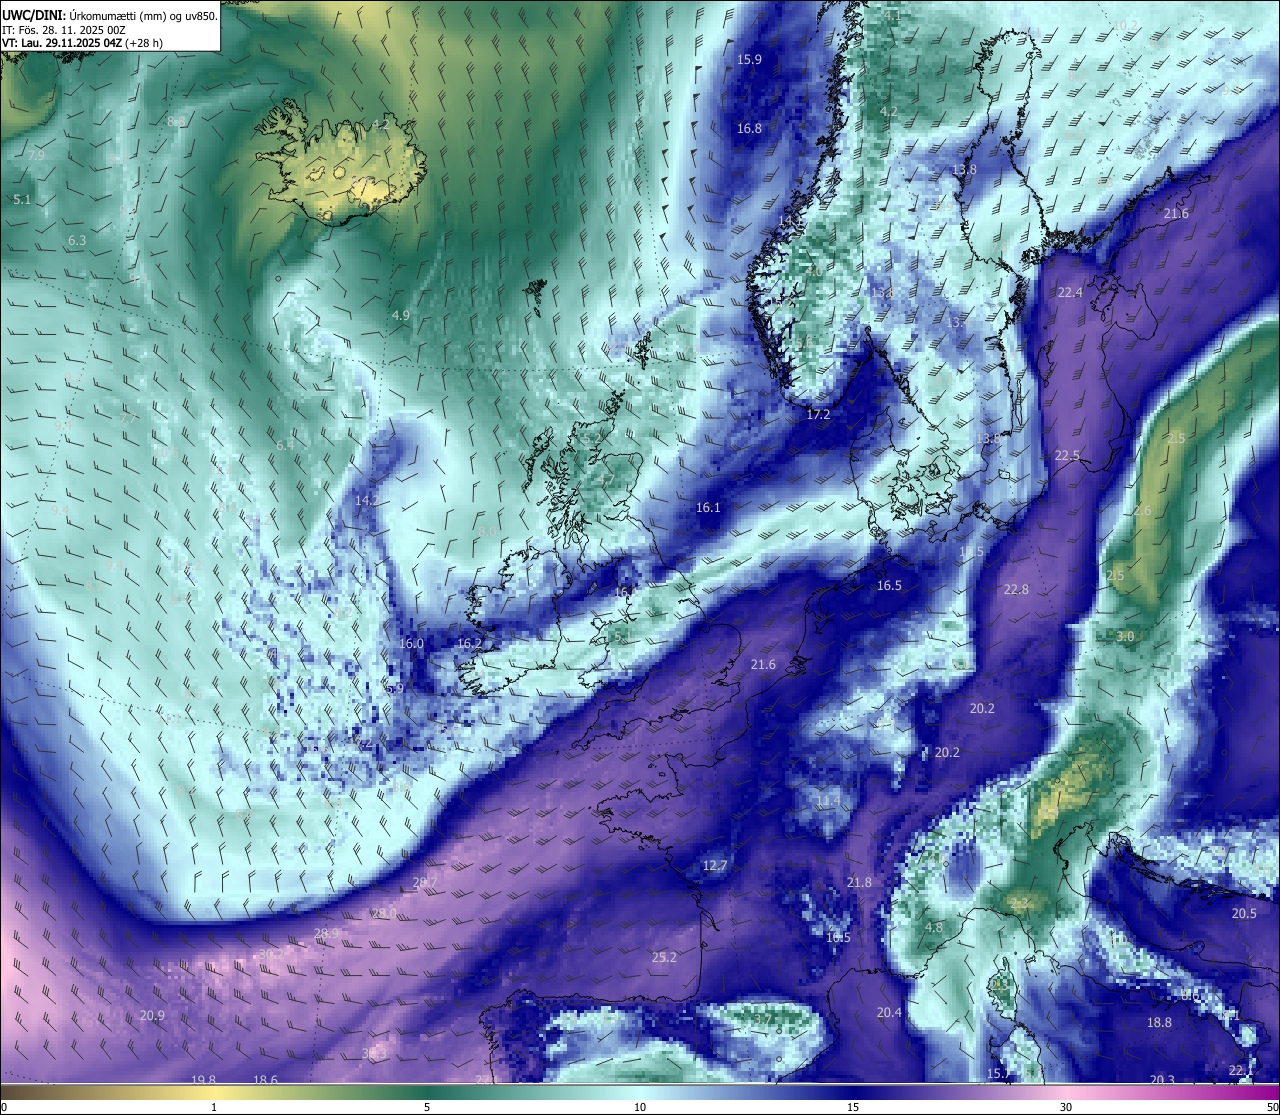Click the 22.8 value on the map
Viewport: 1280px width, 1115px height.
[1016, 589]
